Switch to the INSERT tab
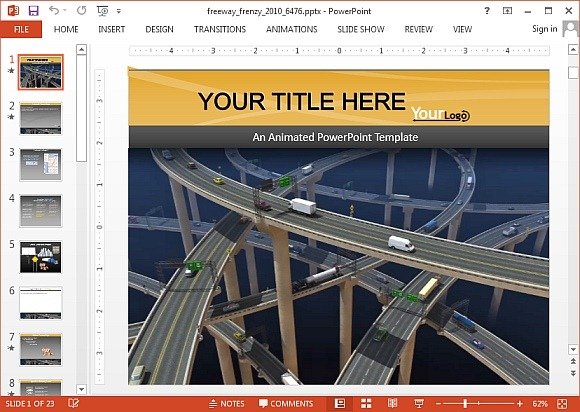580x412 pixels. click(x=111, y=29)
